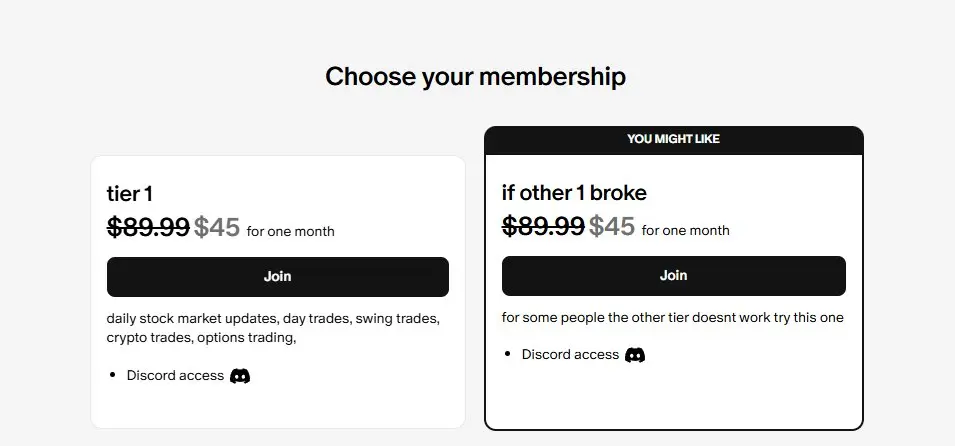Click tier 1 crossed-out $89.99 price

(x=148, y=227)
